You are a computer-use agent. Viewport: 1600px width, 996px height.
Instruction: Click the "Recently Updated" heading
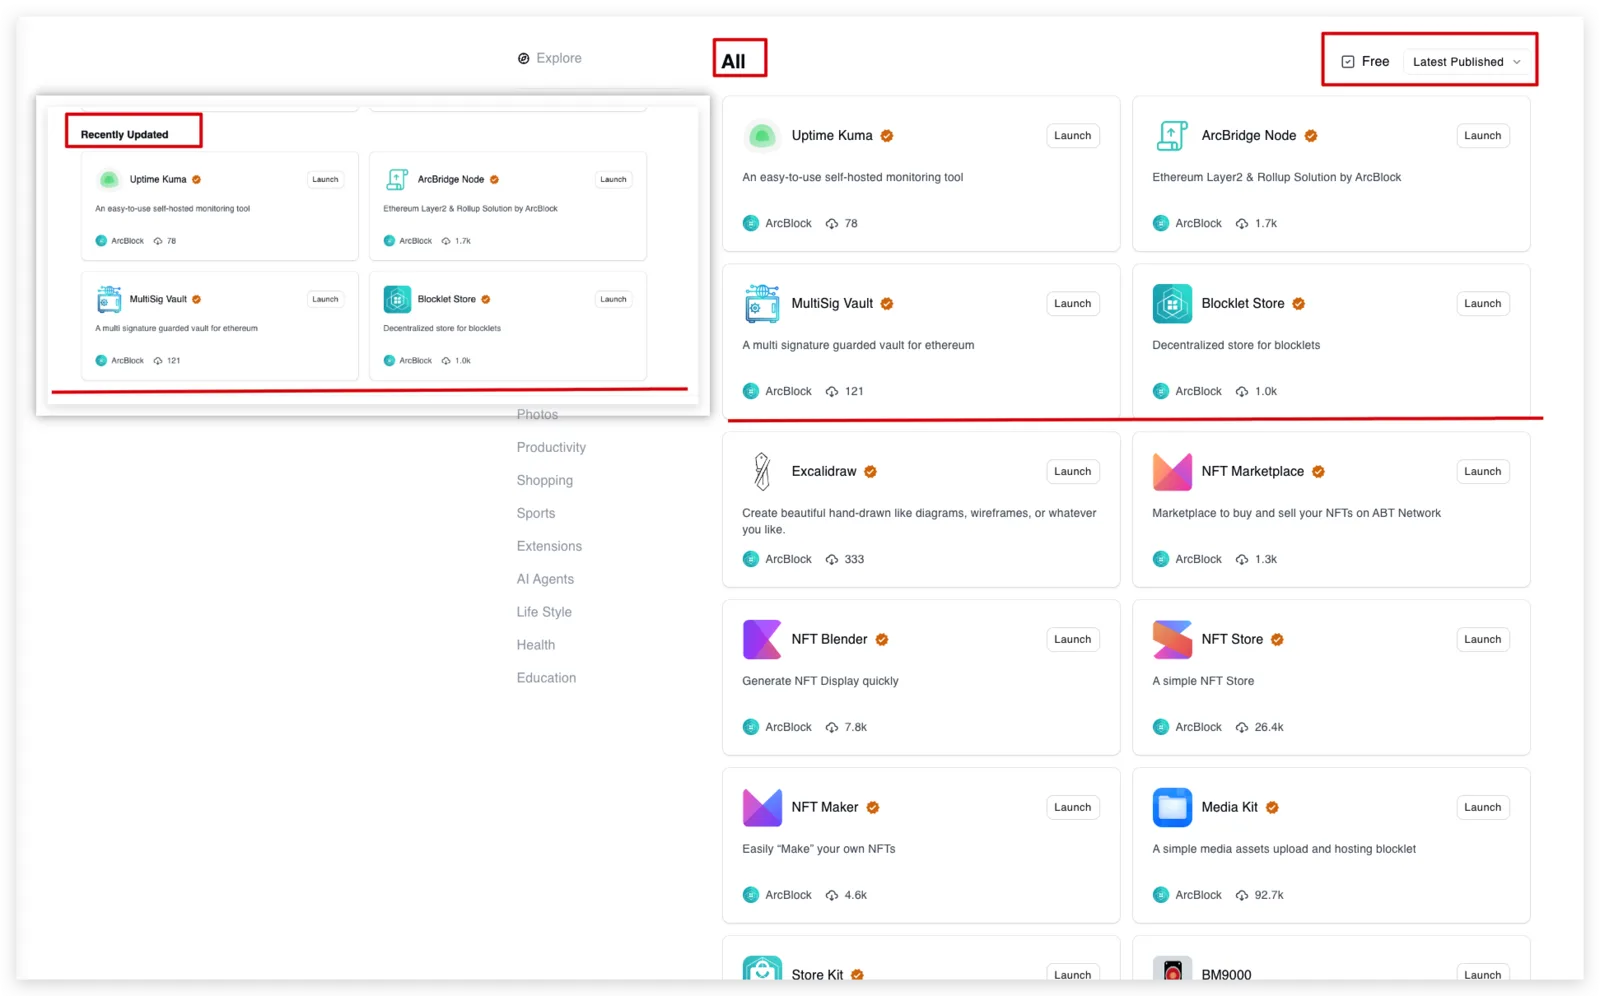coord(125,135)
